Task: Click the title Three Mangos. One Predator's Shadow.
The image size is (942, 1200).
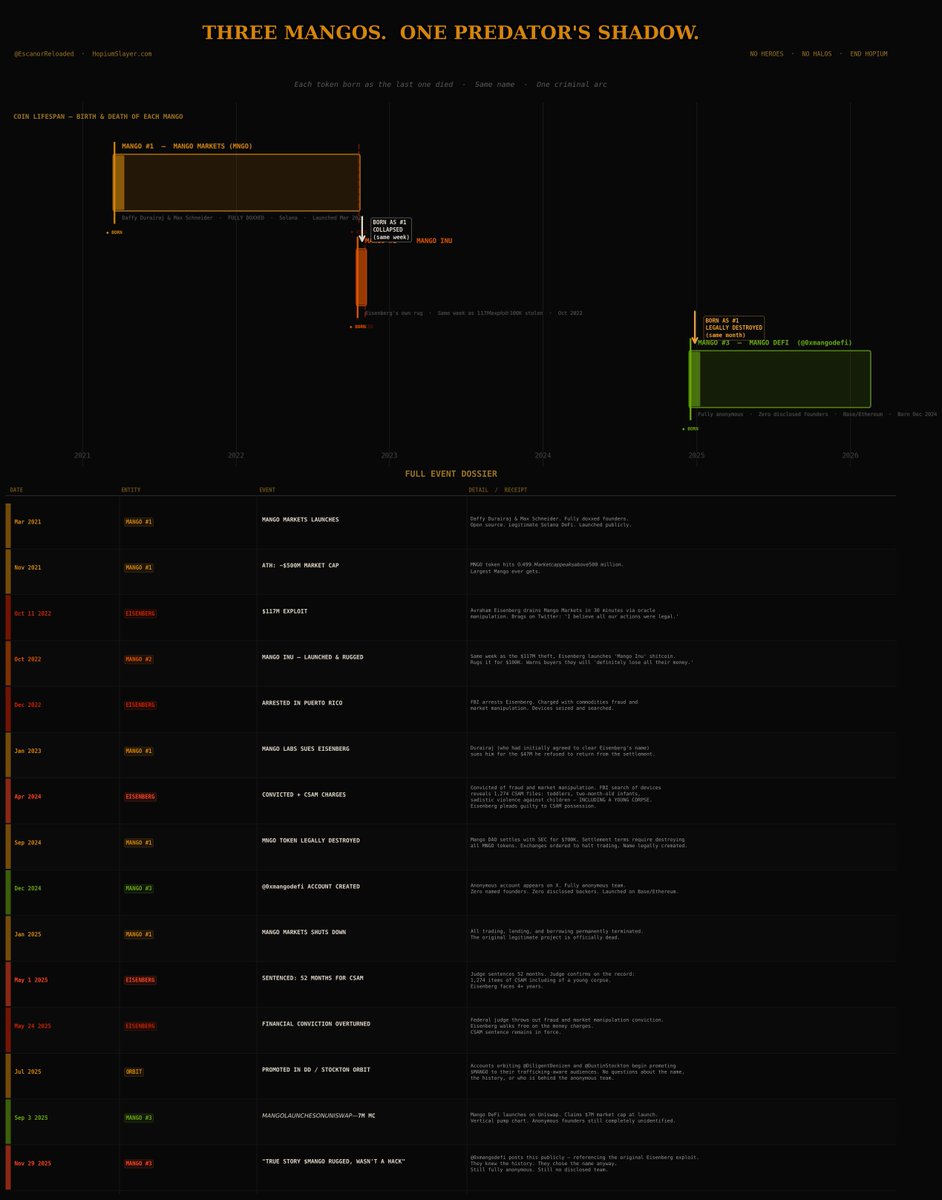Action: tap(451, 33)
